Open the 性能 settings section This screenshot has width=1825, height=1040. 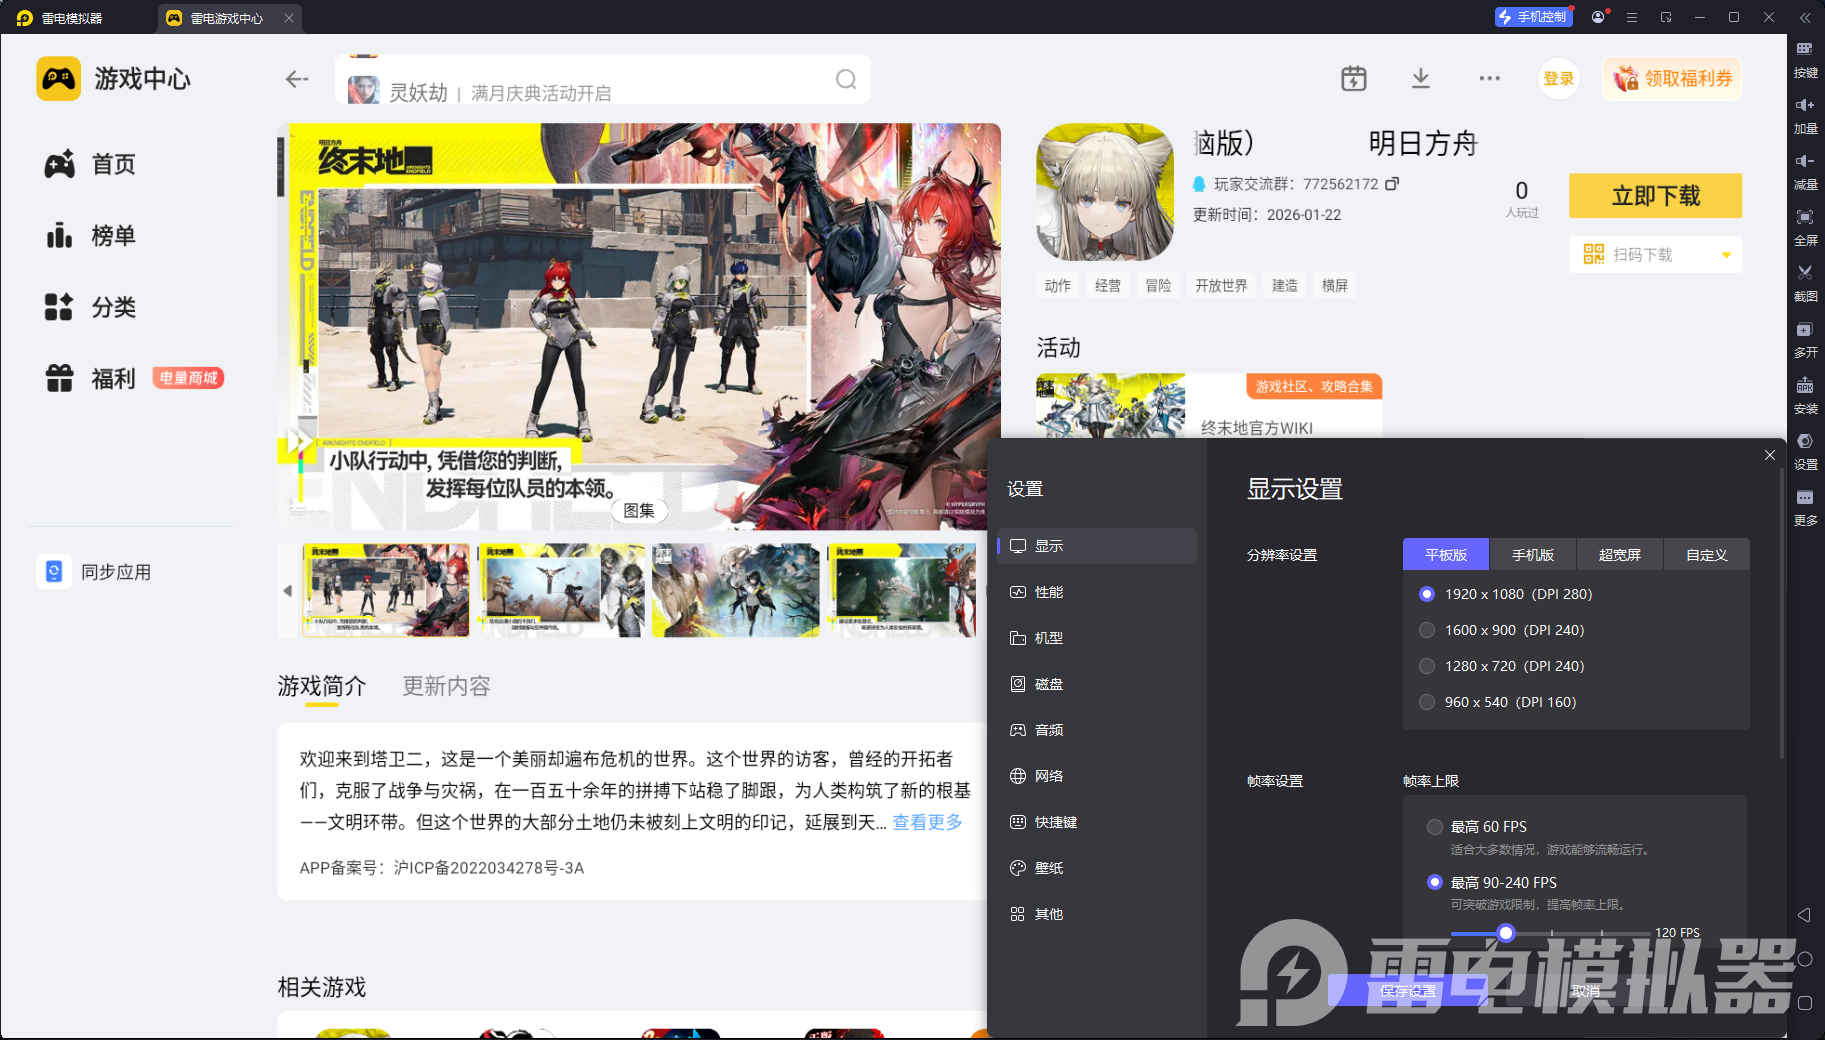click(1048, 592)
